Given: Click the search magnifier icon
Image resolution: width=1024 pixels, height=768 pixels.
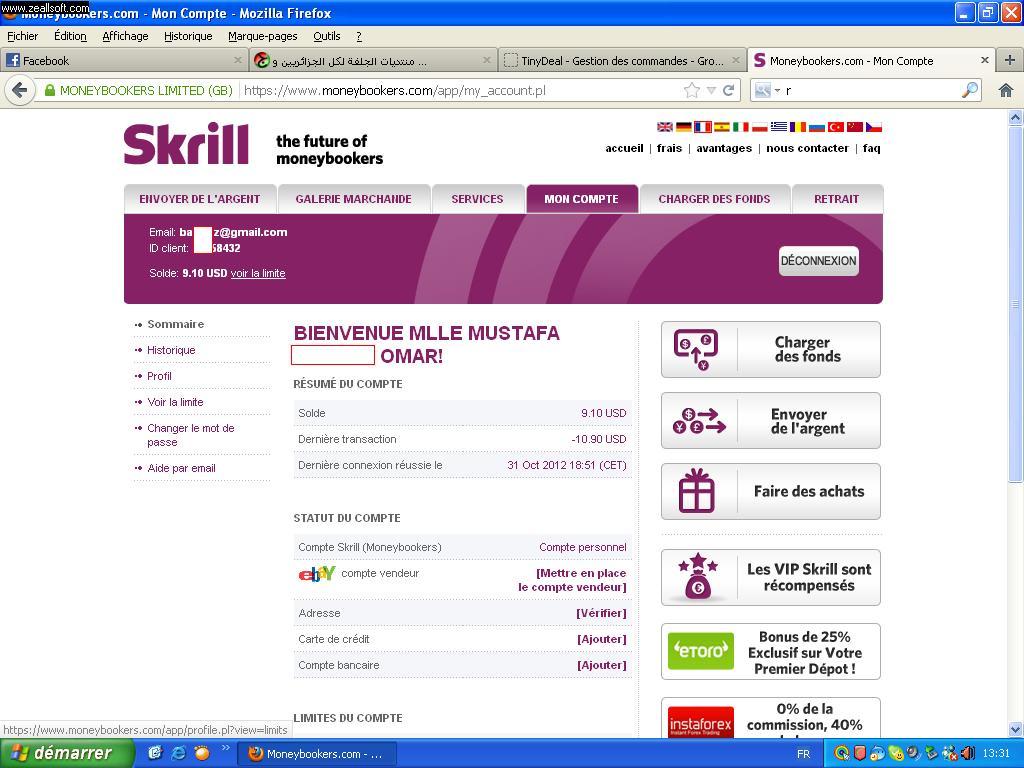Looking at the screenshot, I should click(970, 90).
